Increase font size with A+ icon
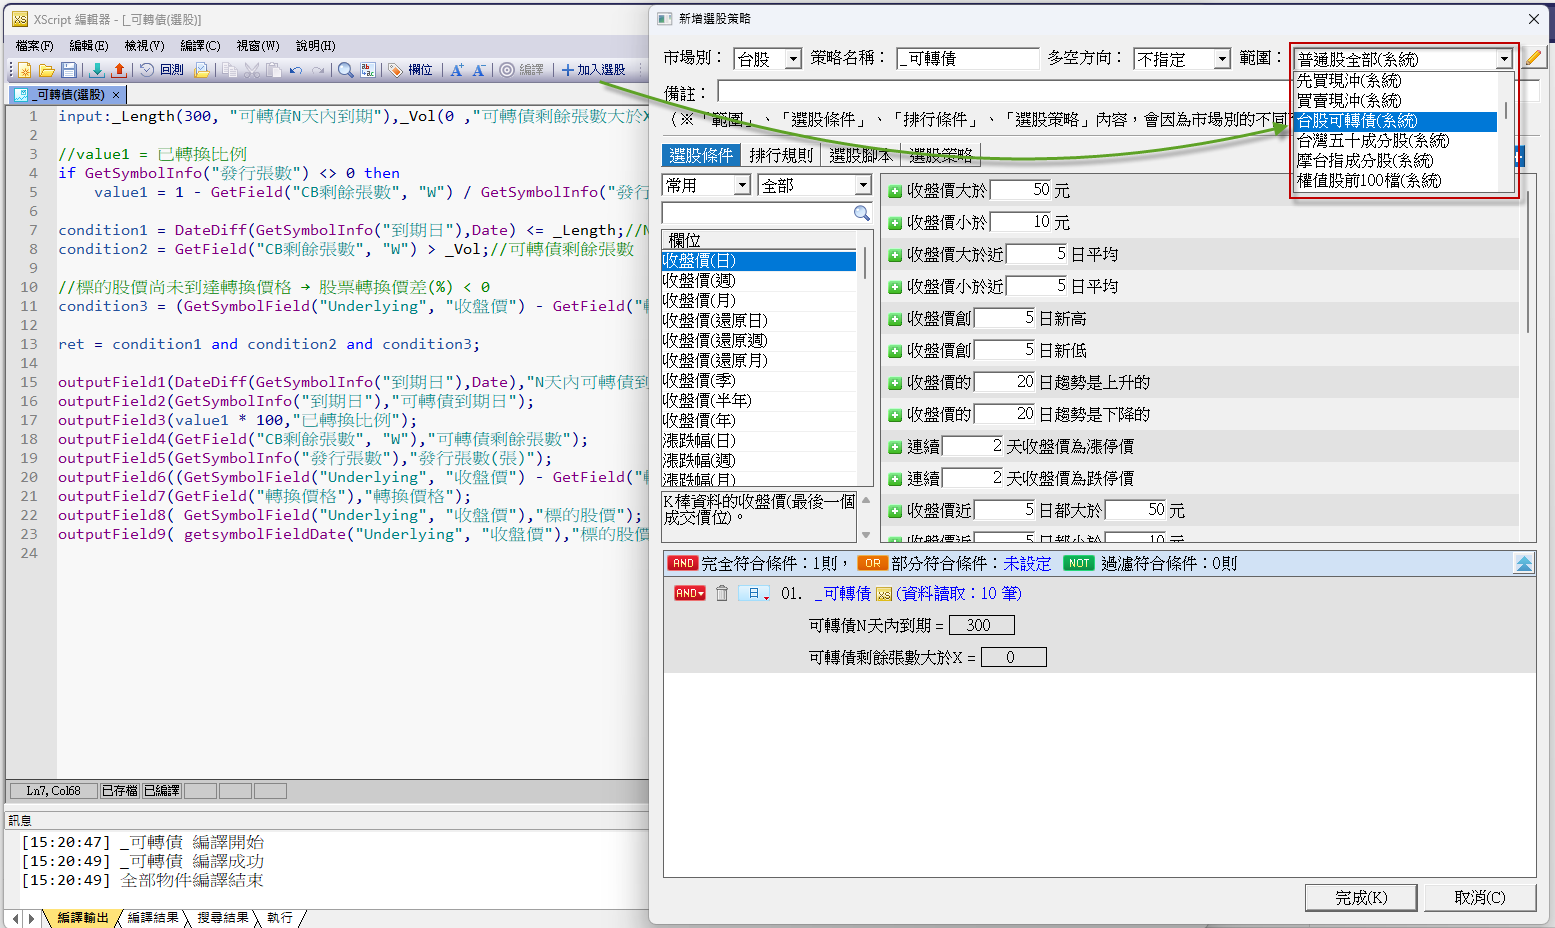Viewport: 1555px width, 928px height. coord(456,70)
